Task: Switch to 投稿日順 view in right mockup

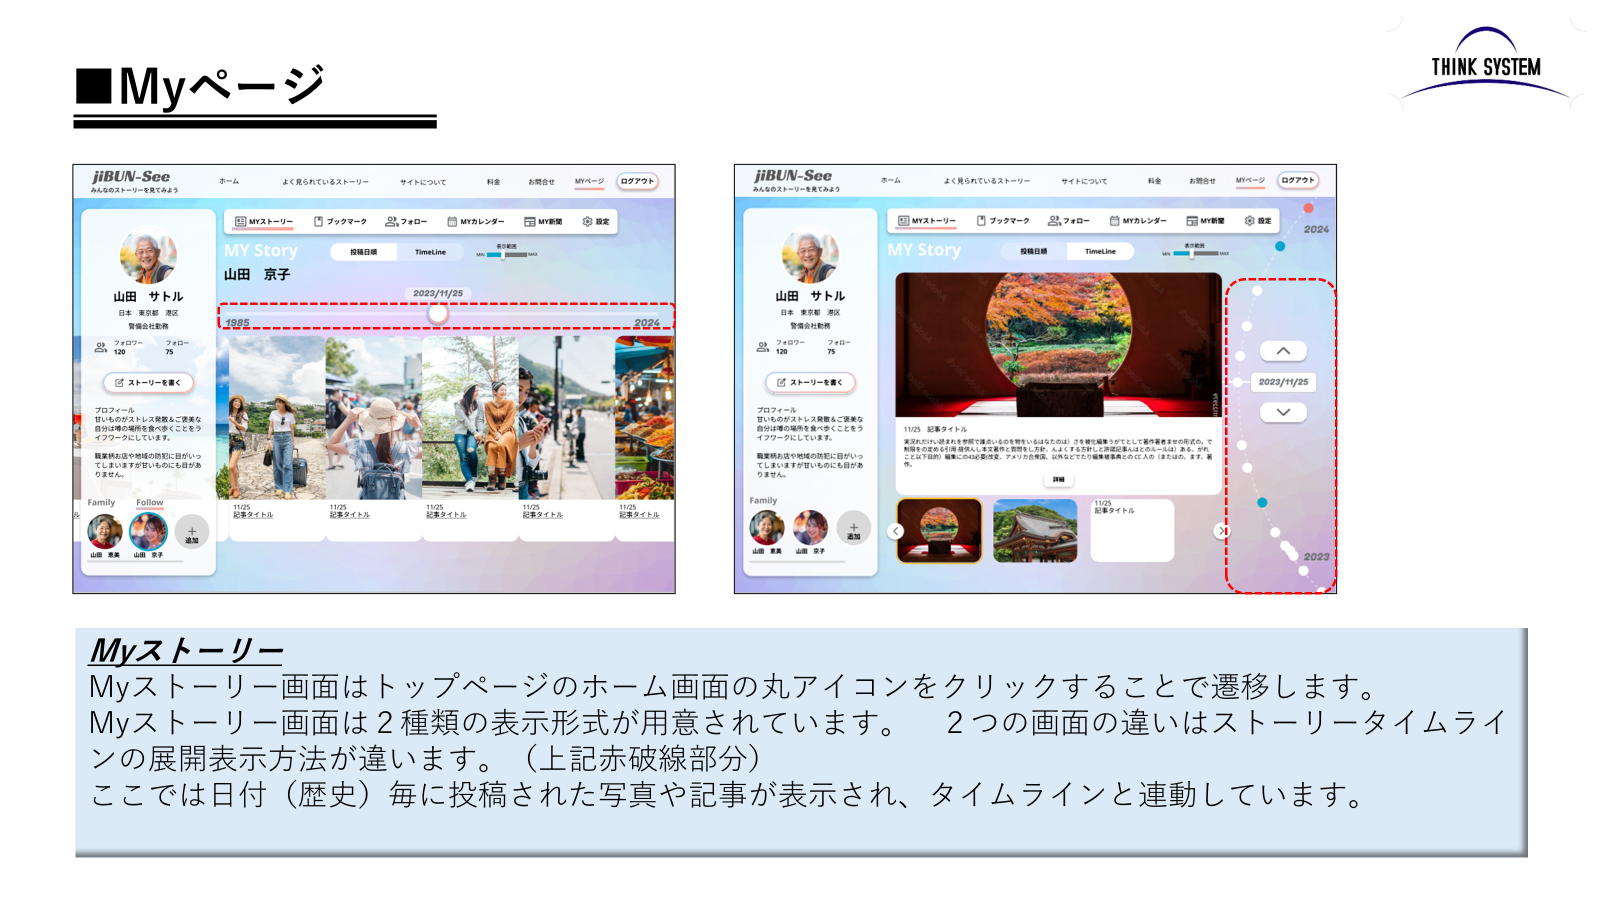Action: pyautogui.click(x=1033, y=251)
